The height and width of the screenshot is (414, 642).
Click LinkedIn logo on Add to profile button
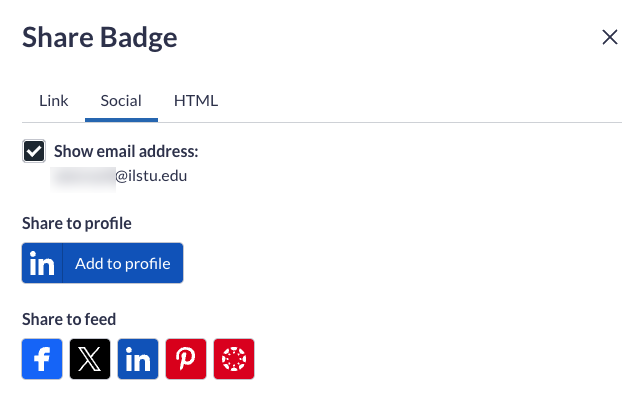[x=42, y=264]
